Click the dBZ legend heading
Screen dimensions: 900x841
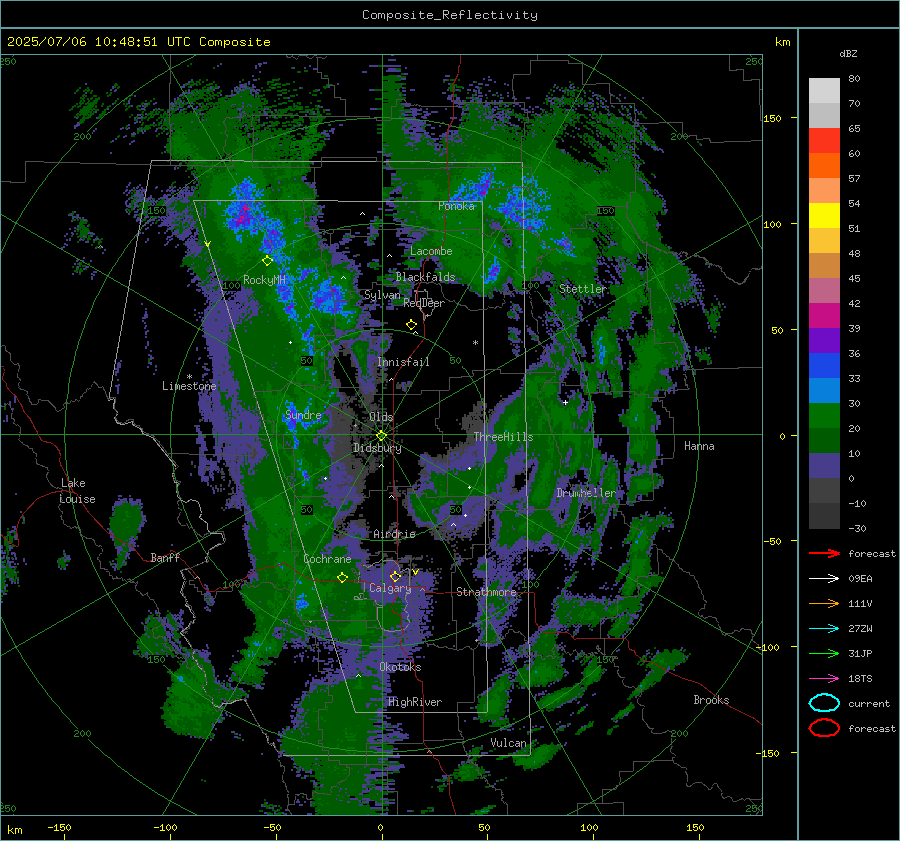[x=848, y=53]
